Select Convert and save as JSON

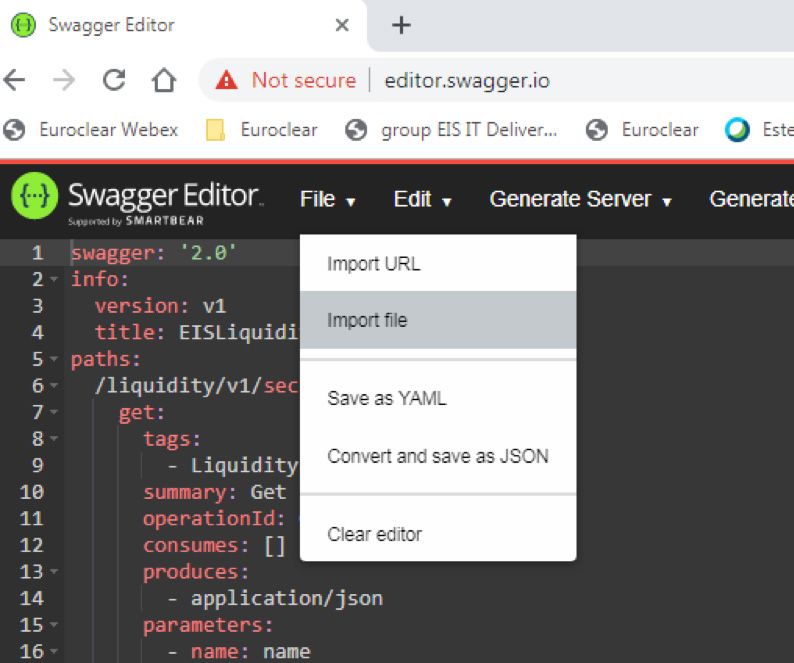438,456
